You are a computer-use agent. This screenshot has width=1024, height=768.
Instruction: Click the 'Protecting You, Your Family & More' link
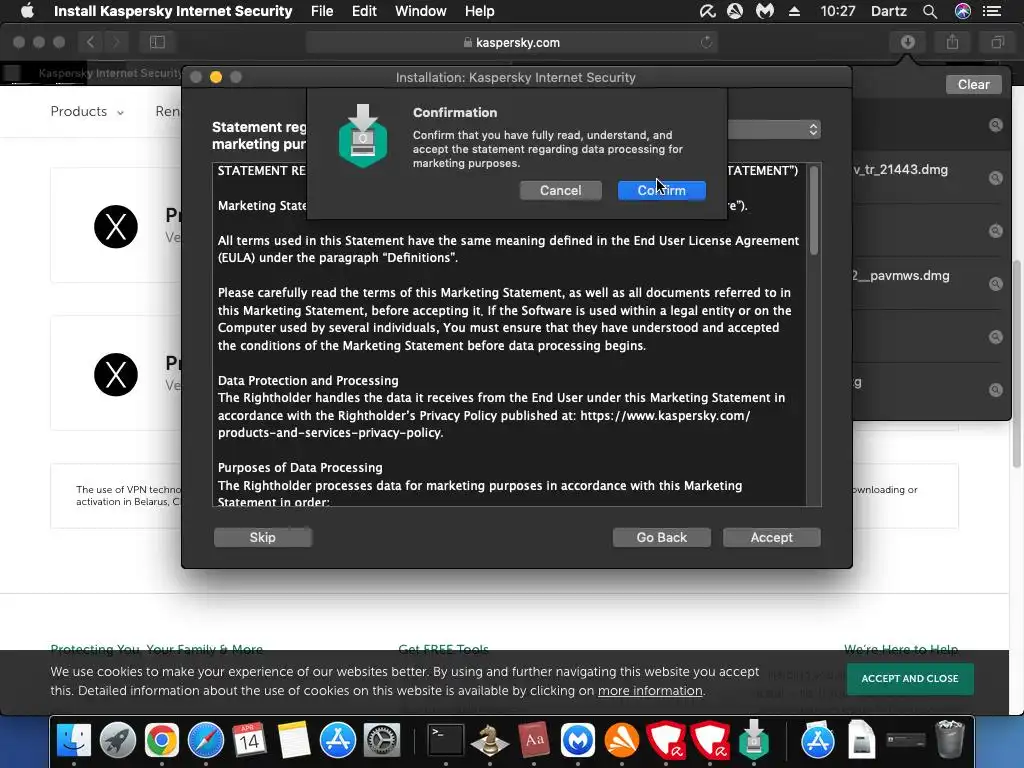pos(157,649)
